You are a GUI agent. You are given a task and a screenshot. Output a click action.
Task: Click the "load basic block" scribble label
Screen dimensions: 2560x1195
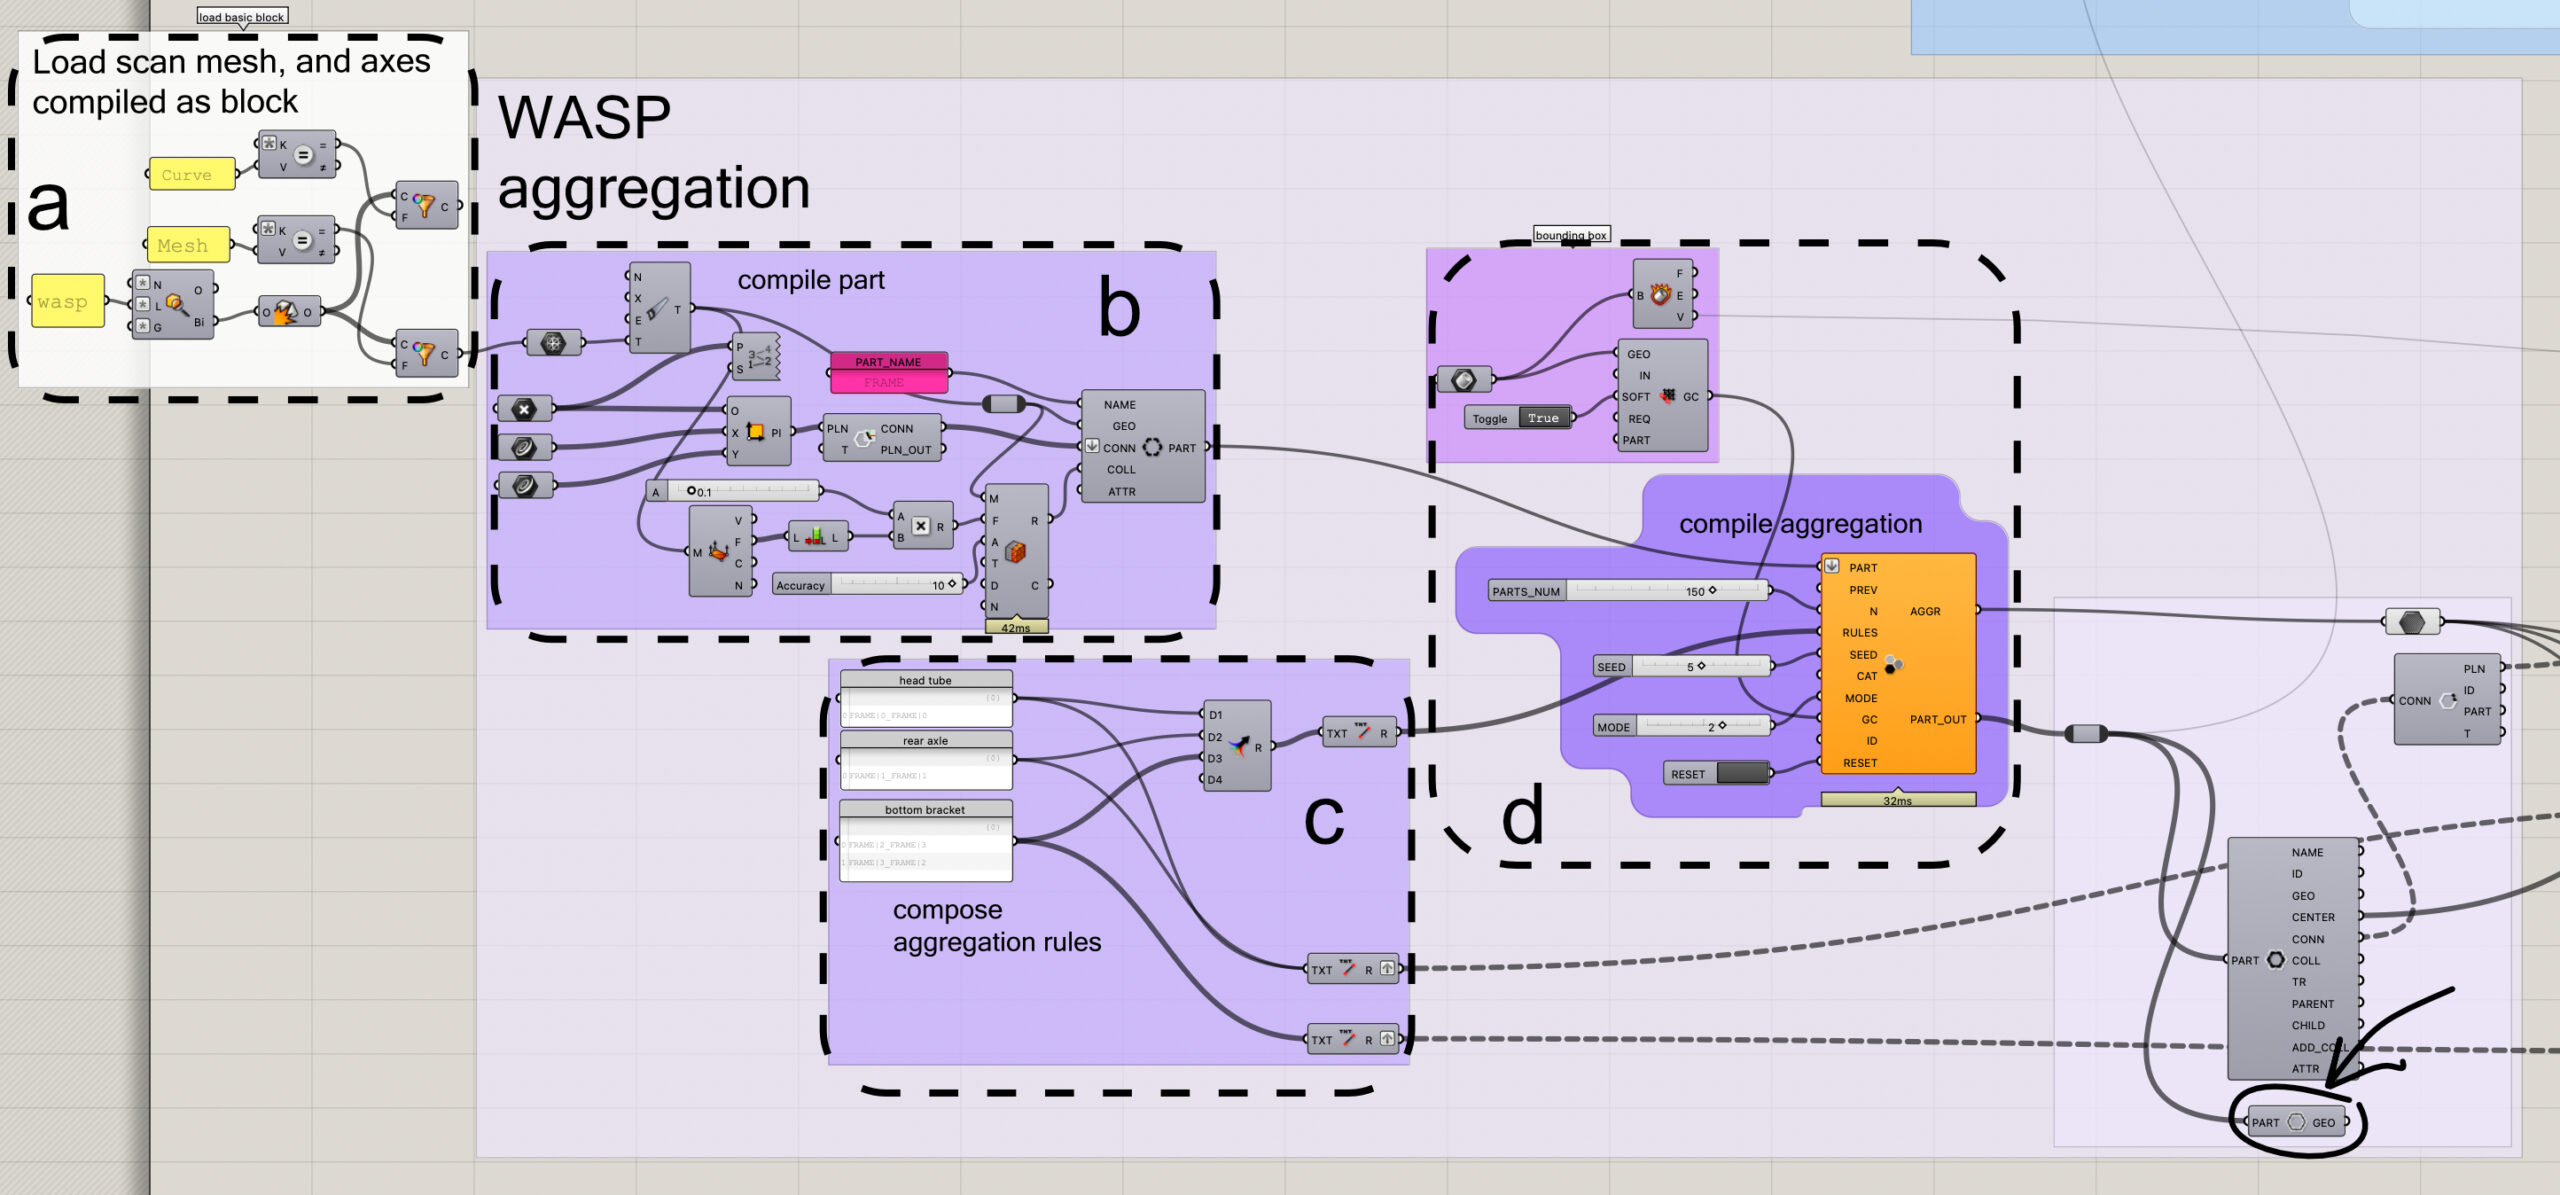[242, 17]
